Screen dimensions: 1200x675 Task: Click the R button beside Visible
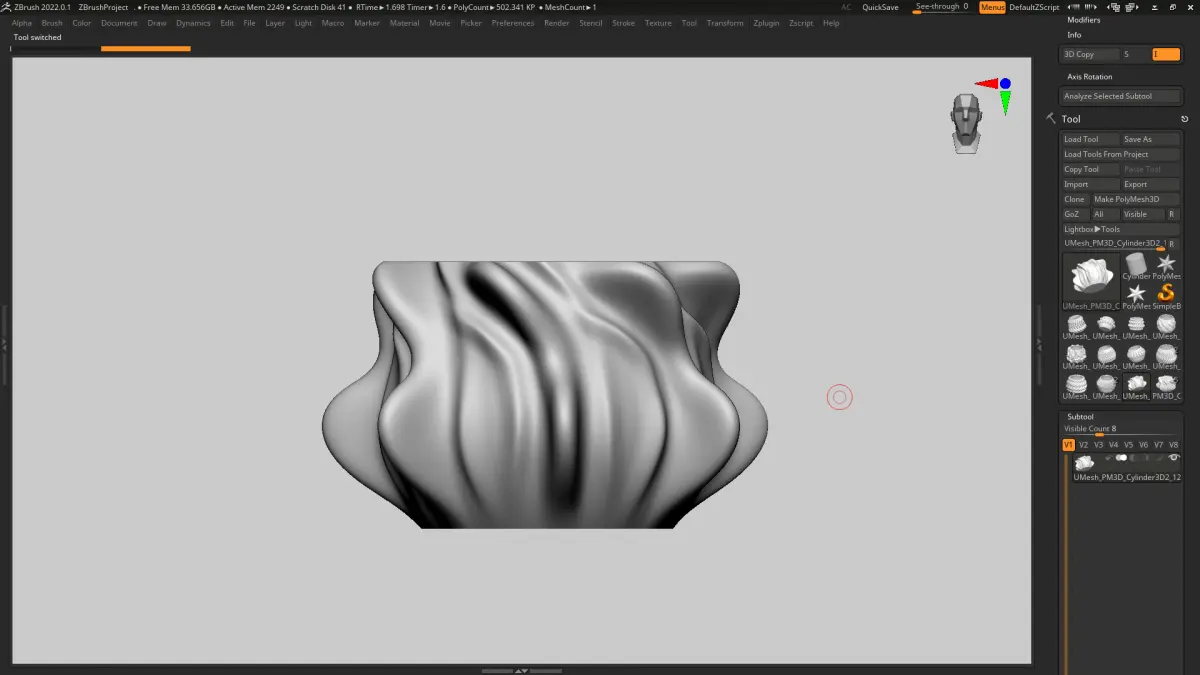click(x=1172, y=214)
